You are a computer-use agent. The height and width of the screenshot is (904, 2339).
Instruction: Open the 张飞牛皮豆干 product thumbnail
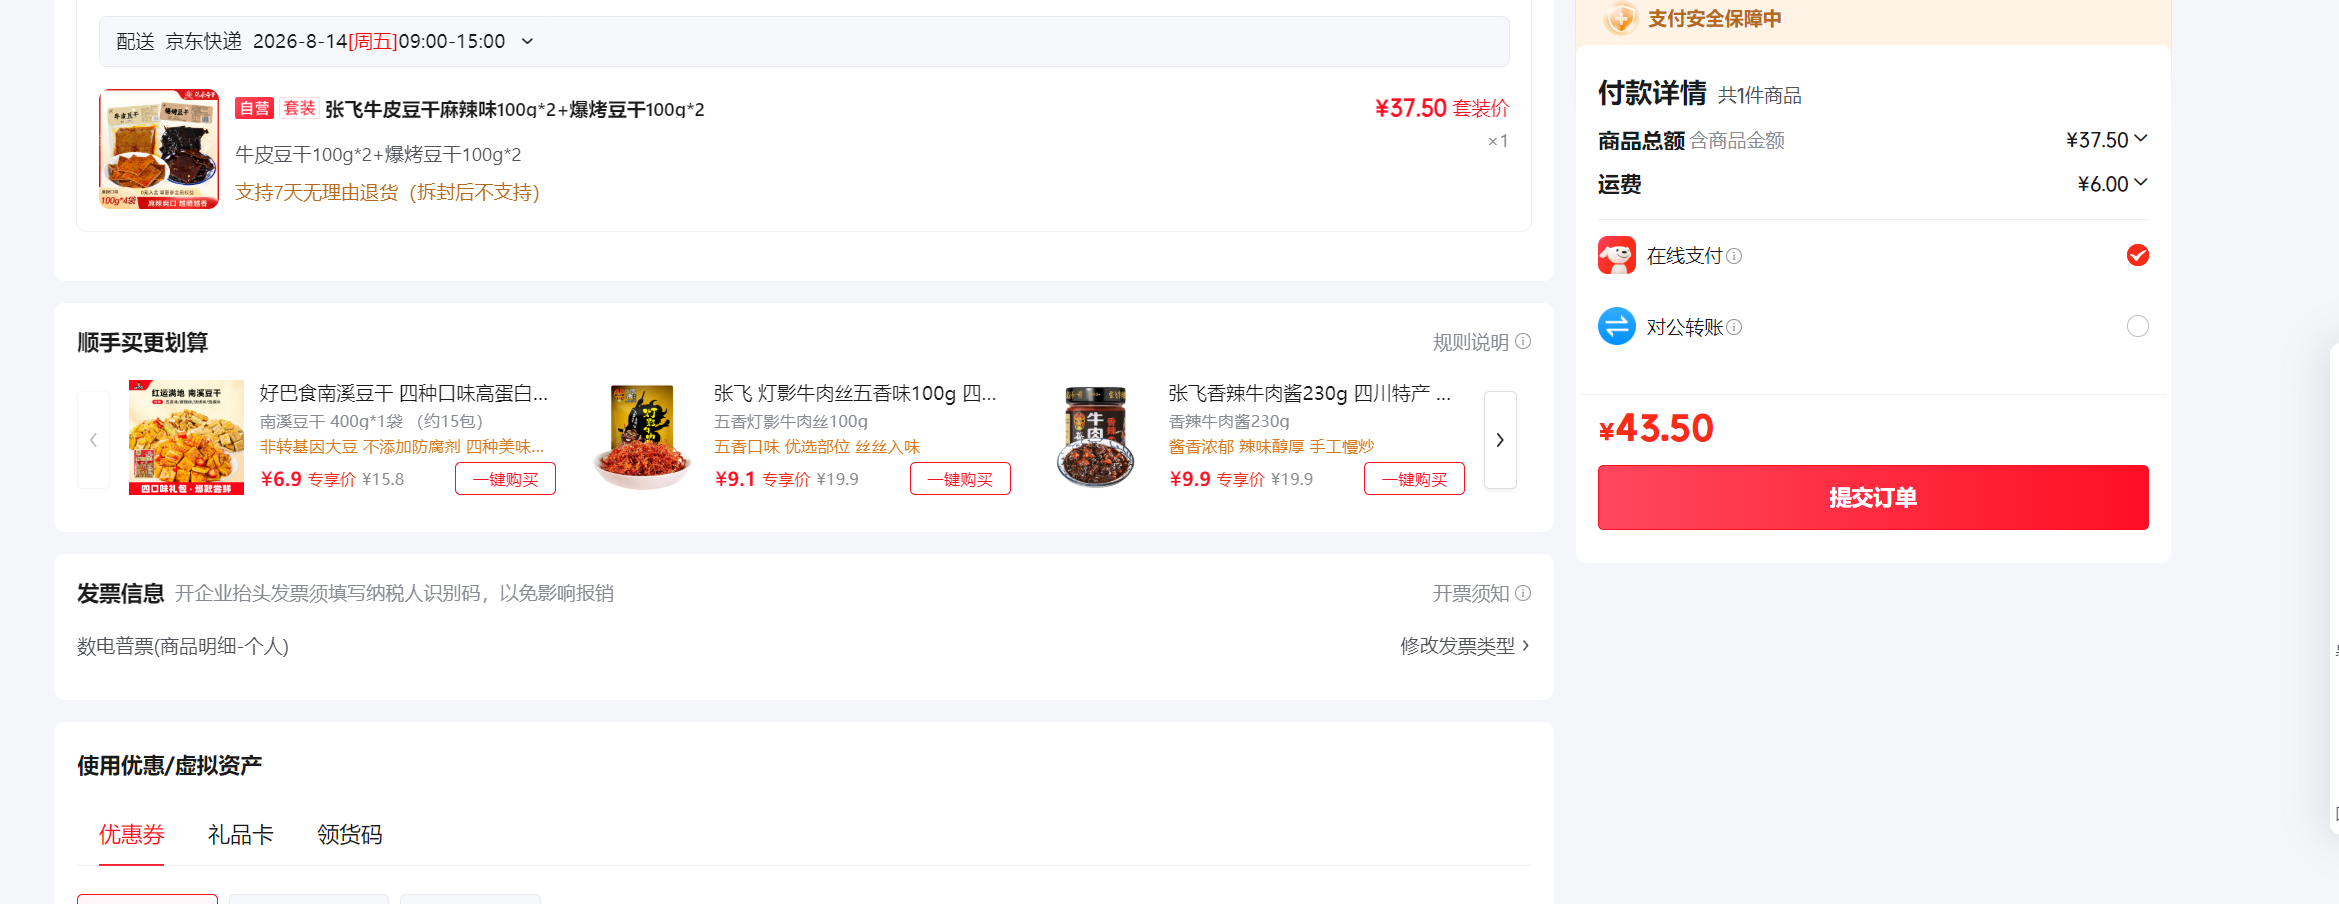(159, 149)
